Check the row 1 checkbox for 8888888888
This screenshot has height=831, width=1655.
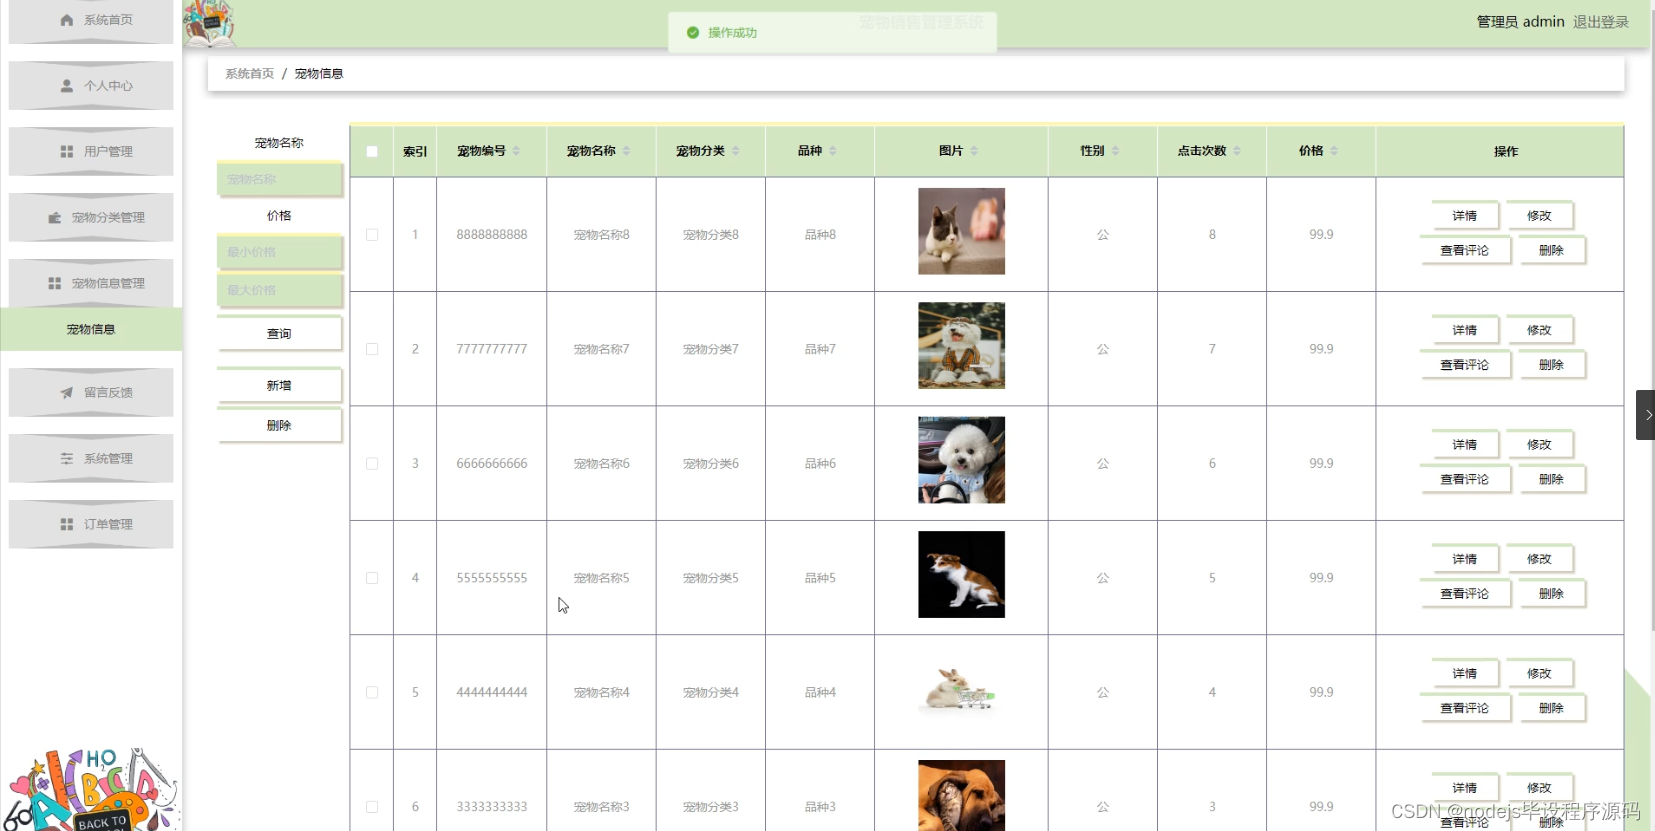pyautogui.click(x=372, y=235)
